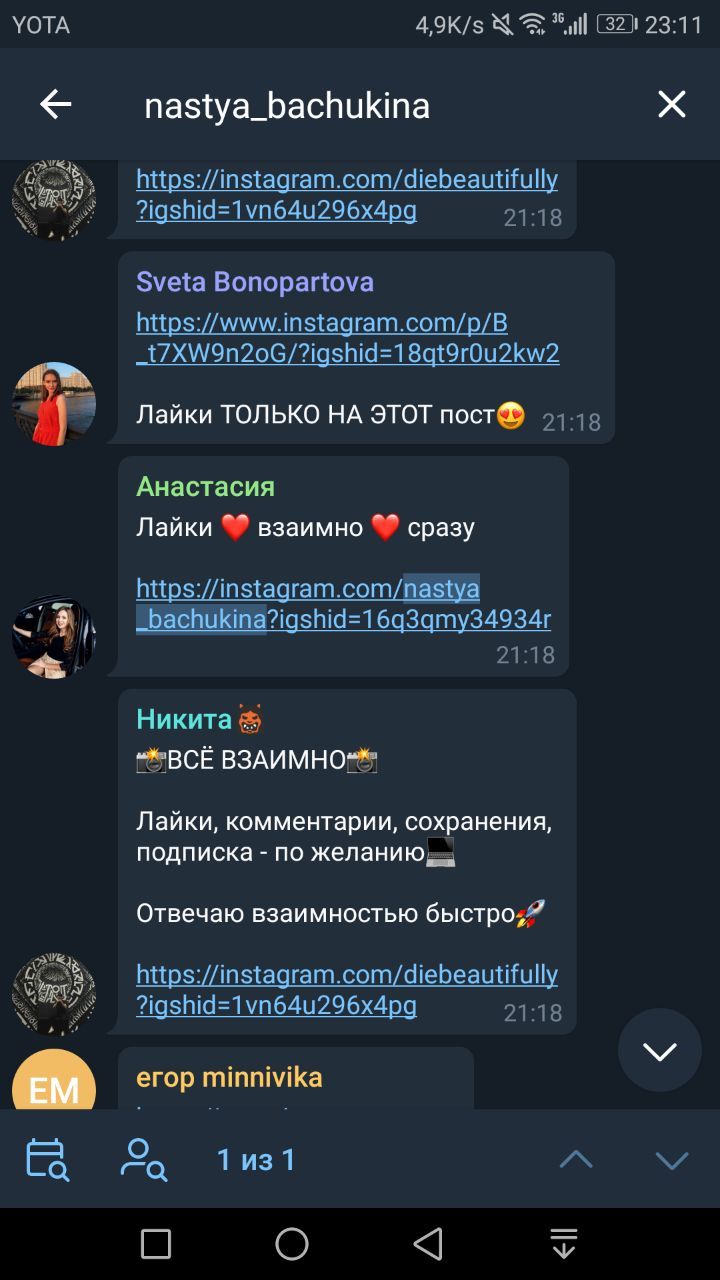Tap the back arrow in search bar
Viewport: 720px width, 1280px height.
click(56, 104)
